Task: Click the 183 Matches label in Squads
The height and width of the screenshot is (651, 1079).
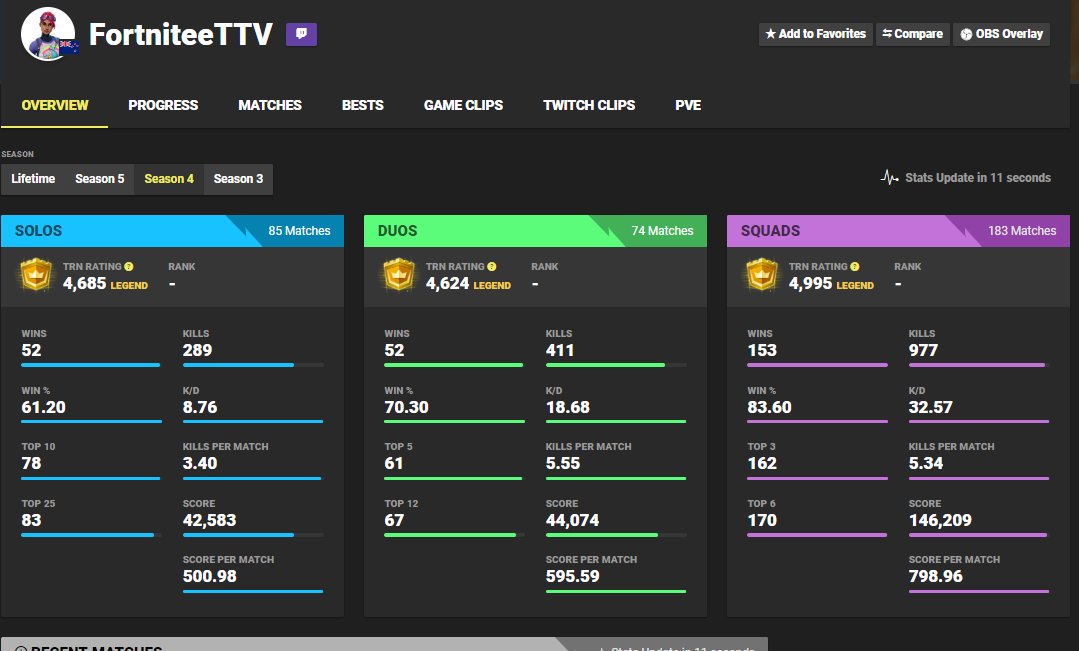Action: click(1022, 231)
